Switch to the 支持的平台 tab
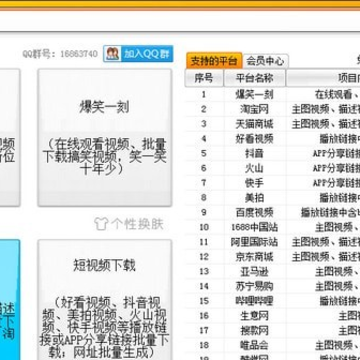 pos(214,61)
